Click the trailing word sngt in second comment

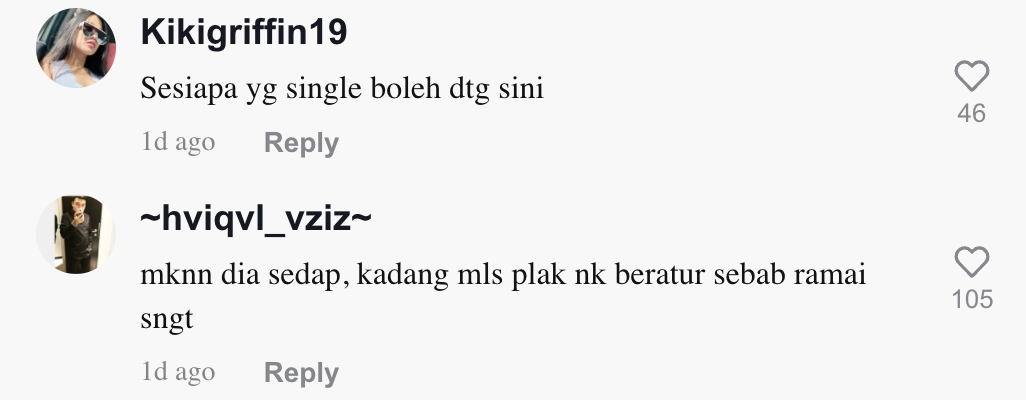tap(167, 319)
